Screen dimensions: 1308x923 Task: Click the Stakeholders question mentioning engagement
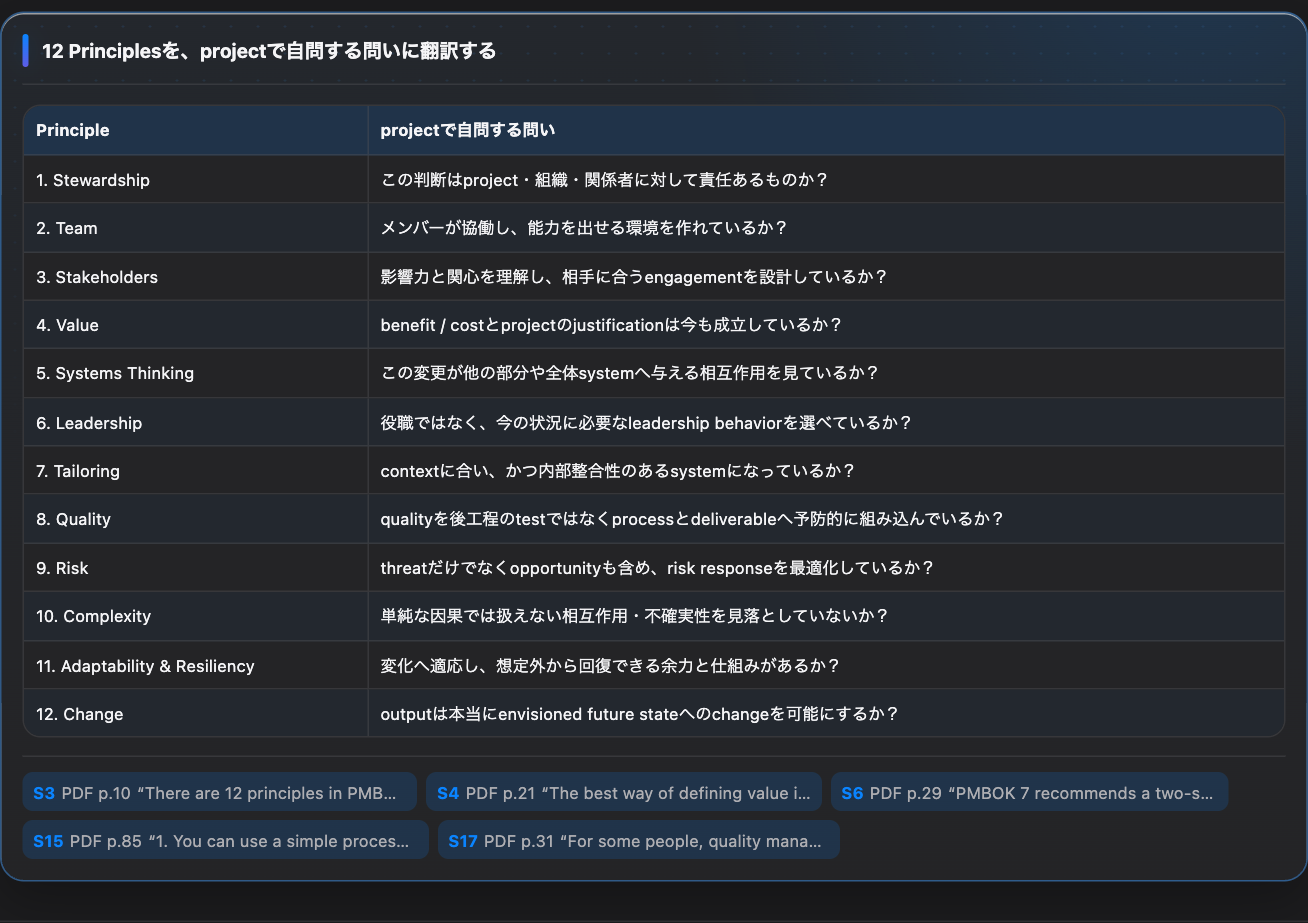click(x=826, y=277)
